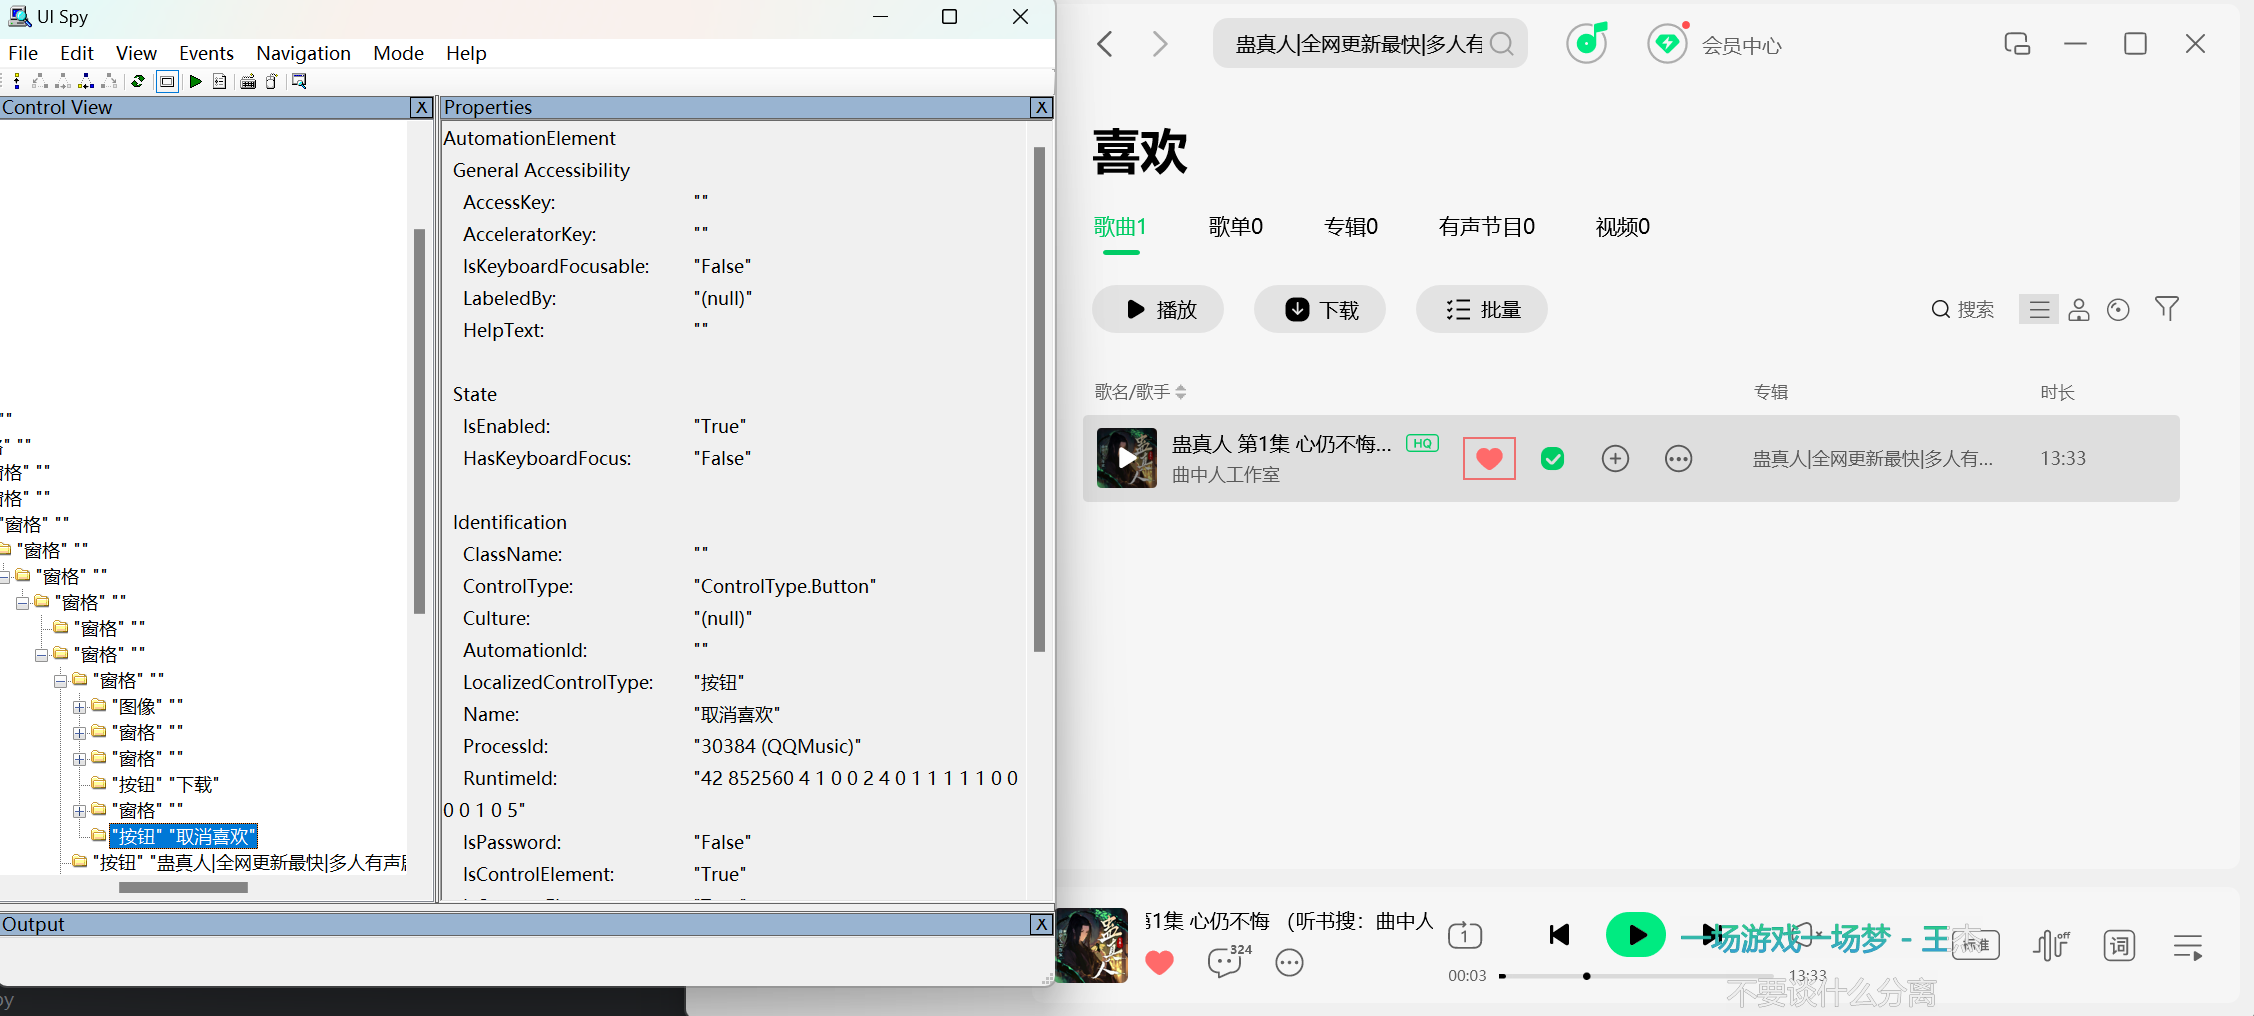Toggle the focus rectangle highlight in UI Spy
Viewport: 2254px width, 1016px height.
(x=167, y=81)
